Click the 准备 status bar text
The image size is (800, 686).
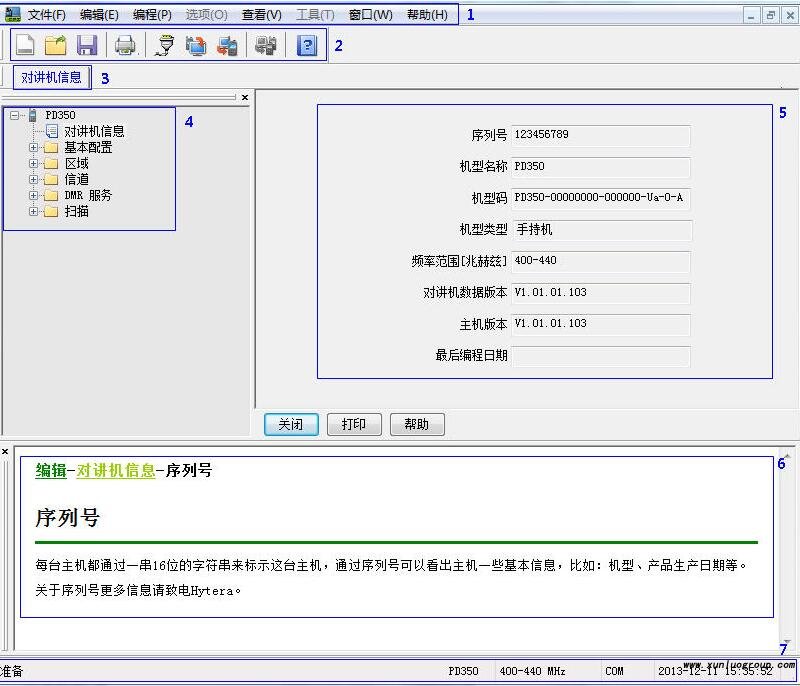pyautogui.click(x=12, y=671)
